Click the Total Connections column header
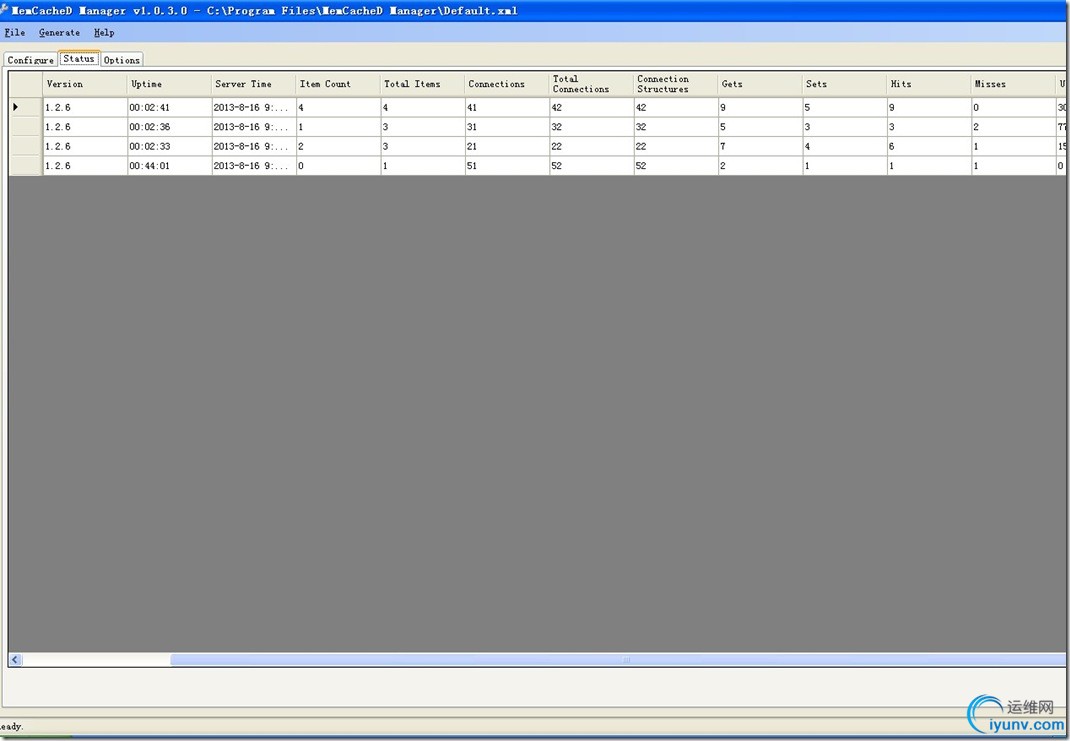This screenshot has width=1070, height=741. [591, 84]
